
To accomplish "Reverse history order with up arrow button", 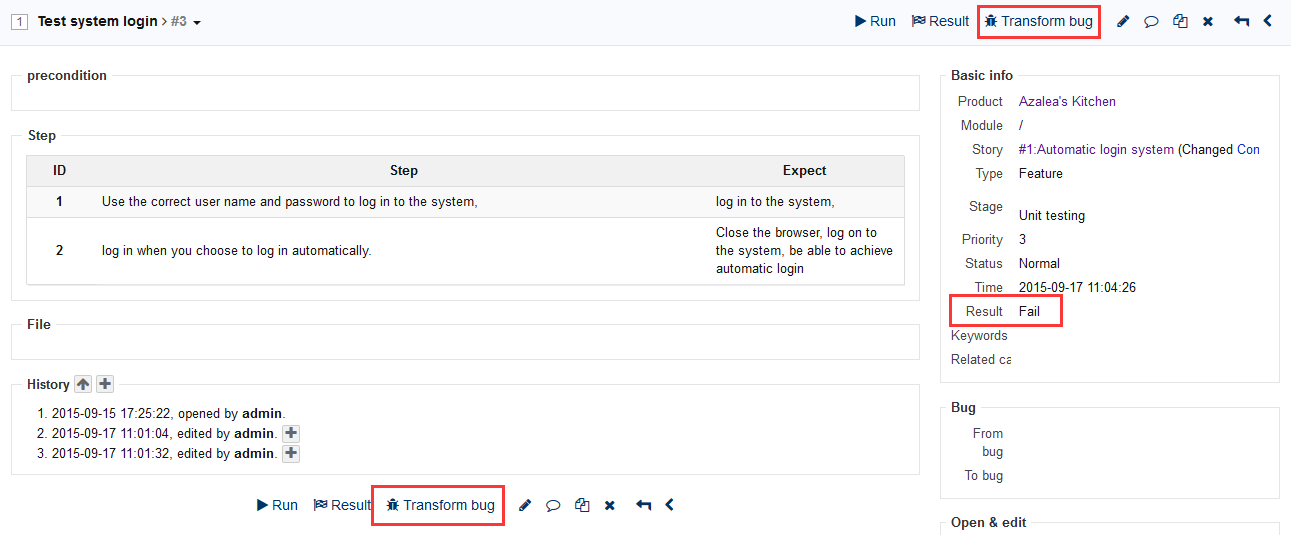I will pos(83,384).
